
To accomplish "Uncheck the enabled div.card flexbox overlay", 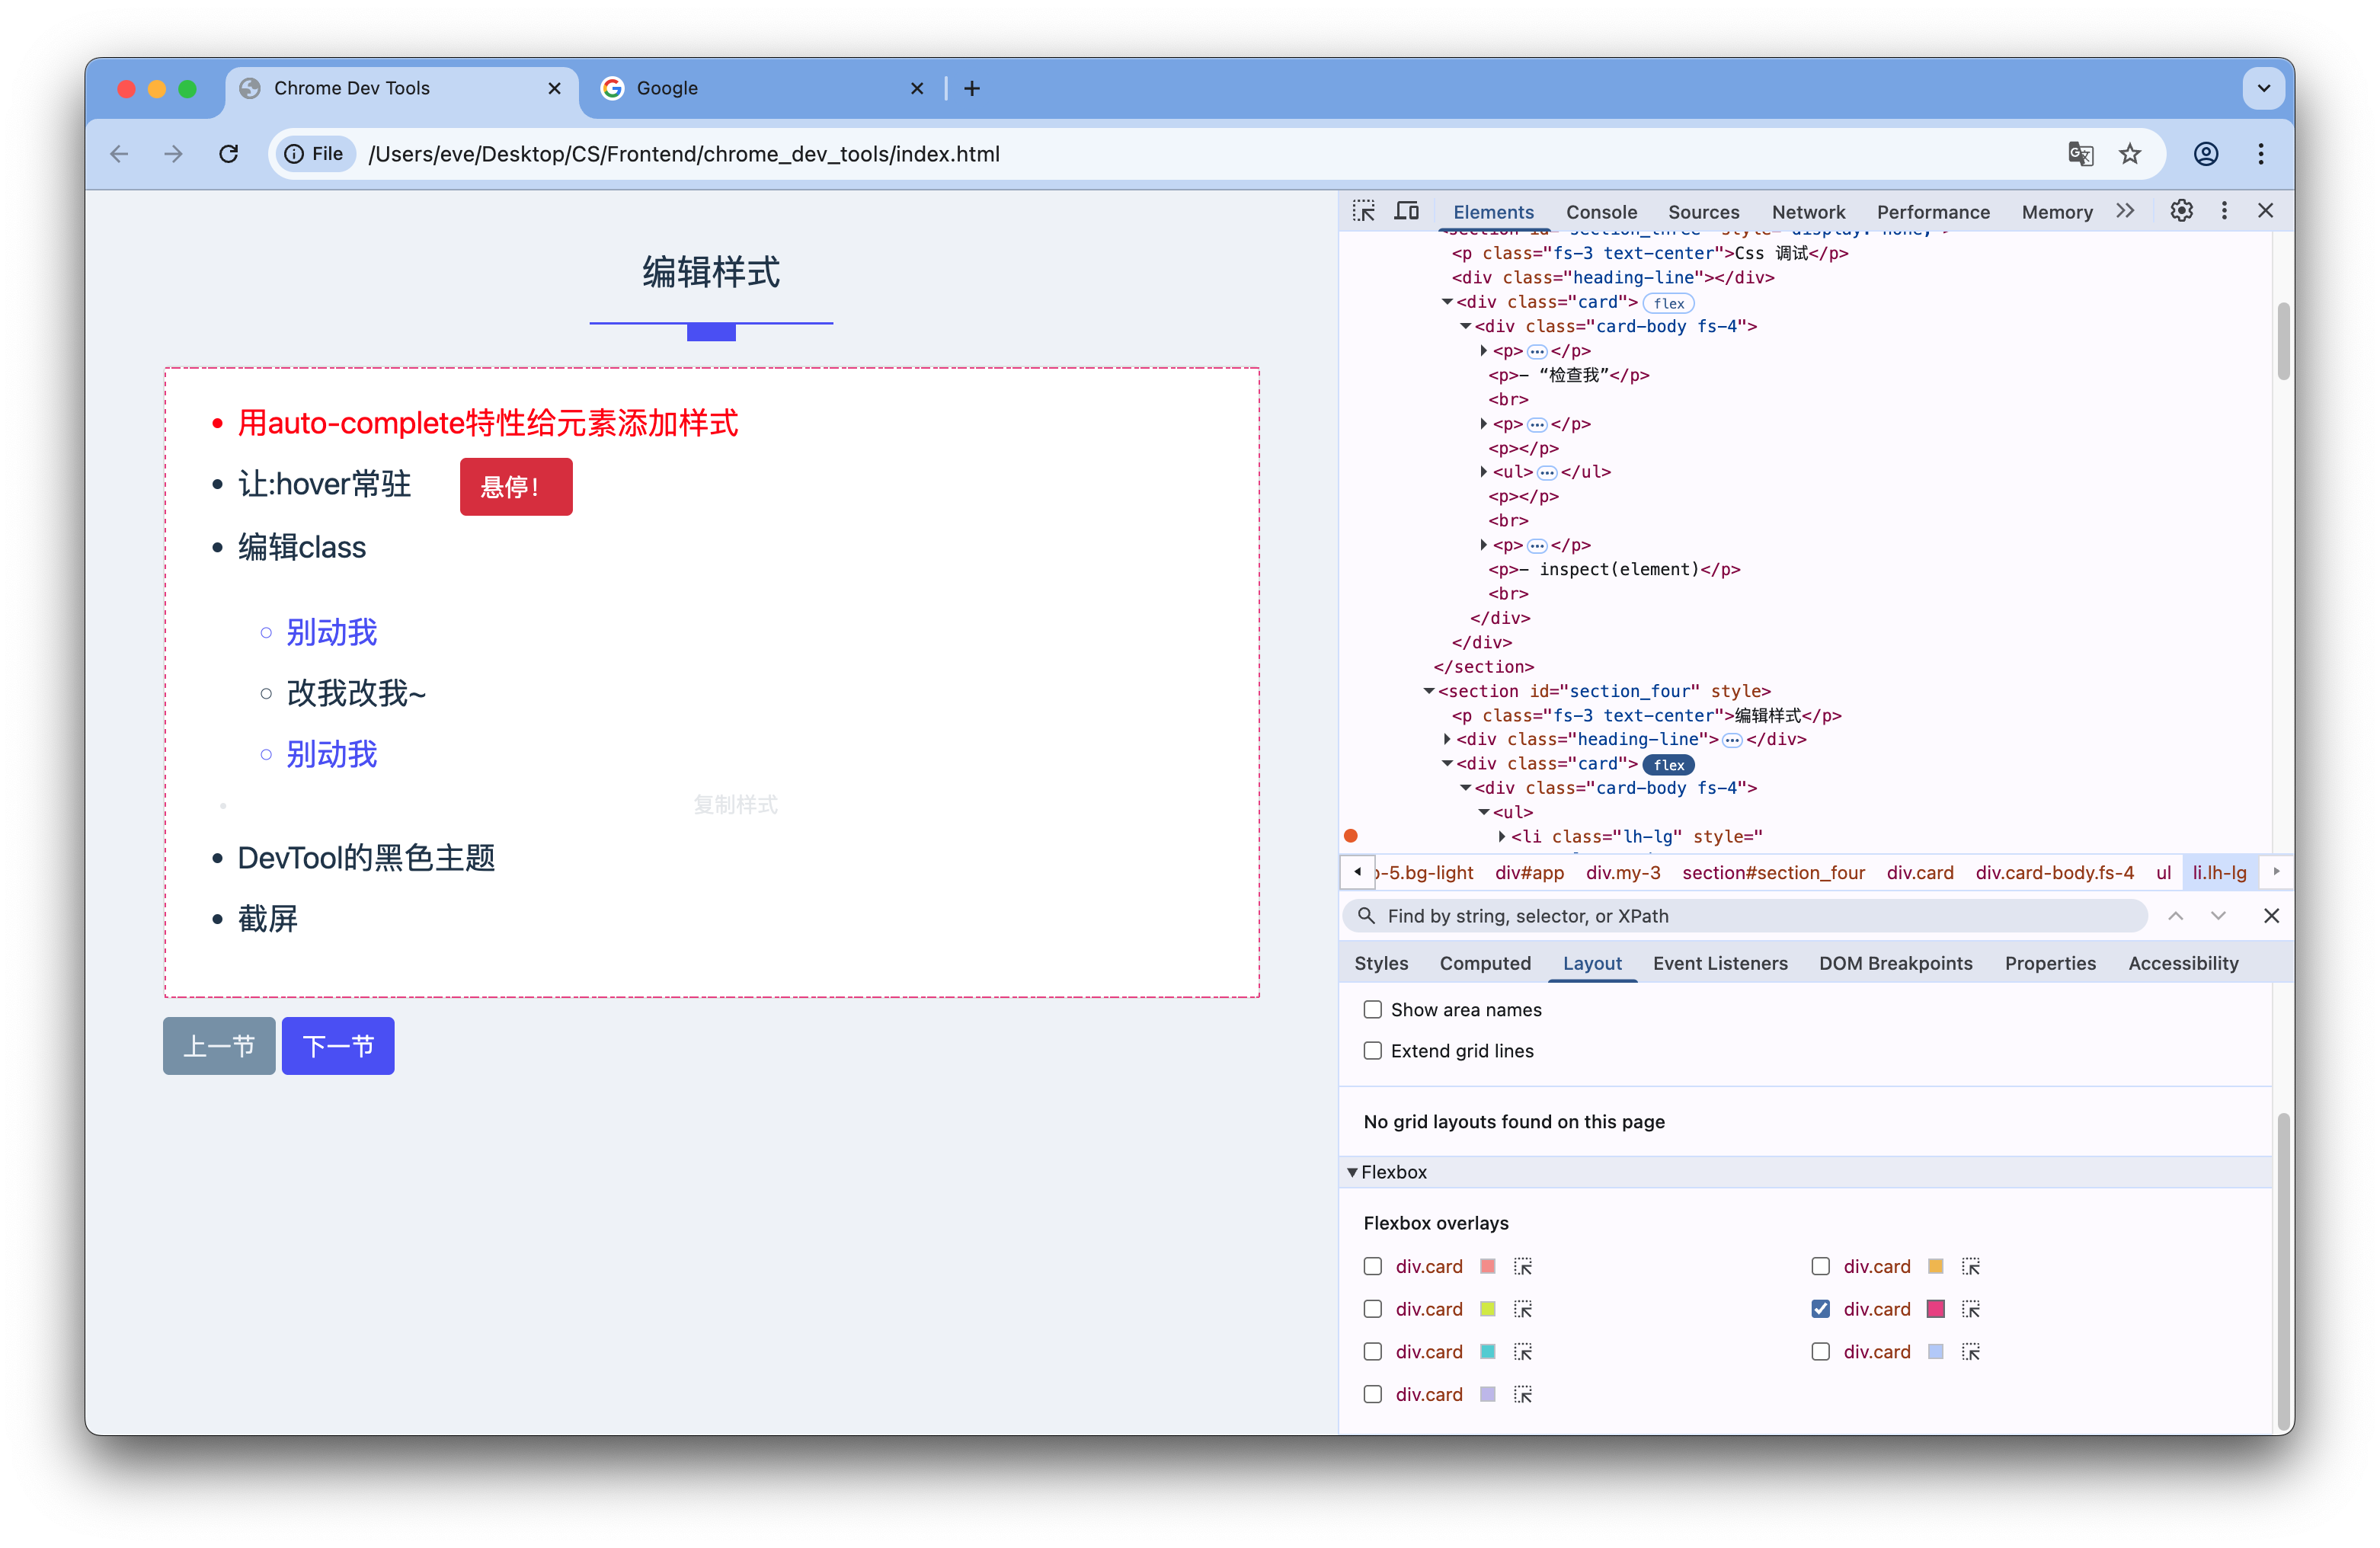I will pyautogui.click(x=1820, y=1309).
